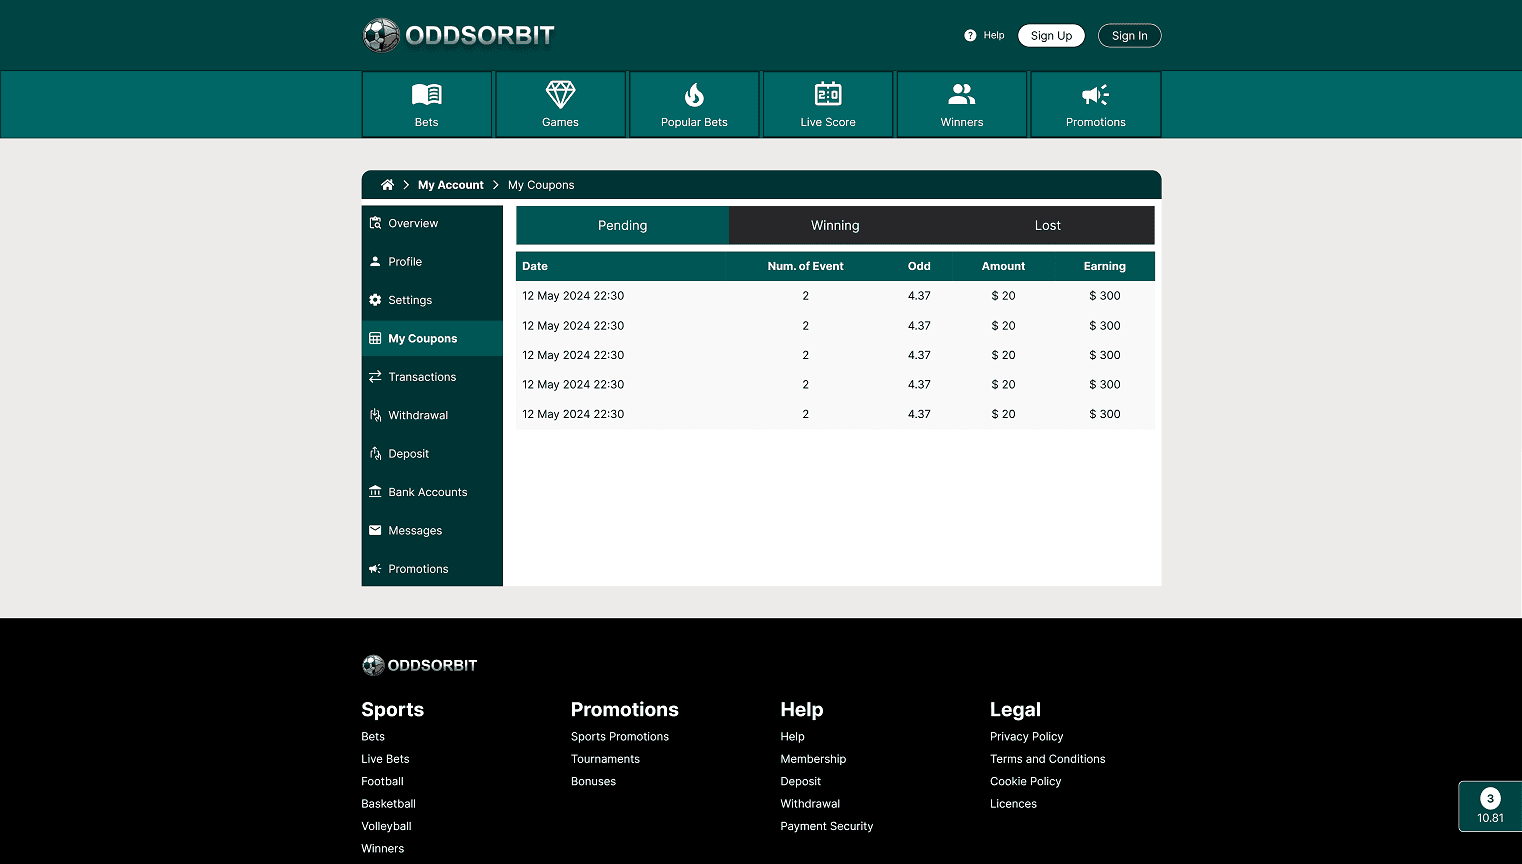Open footer Cookie Policy link
The width and height of the screenshot is (1522, 864).
[x=1026, y=781]
